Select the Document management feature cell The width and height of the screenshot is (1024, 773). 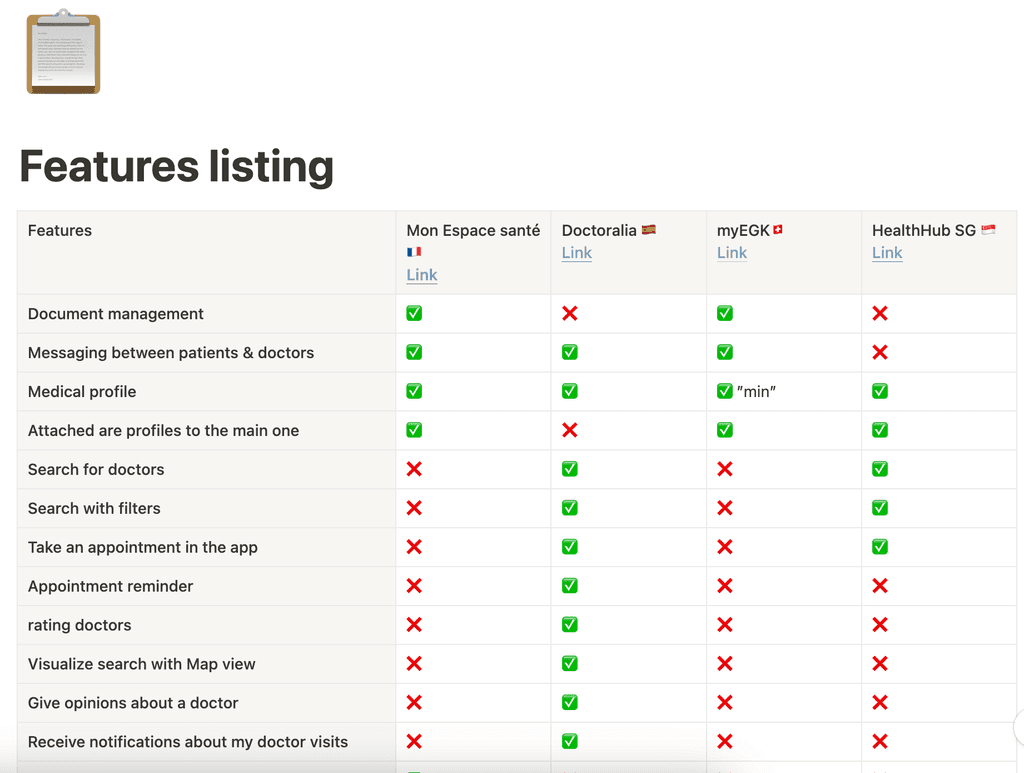click(x=206, y=314)
